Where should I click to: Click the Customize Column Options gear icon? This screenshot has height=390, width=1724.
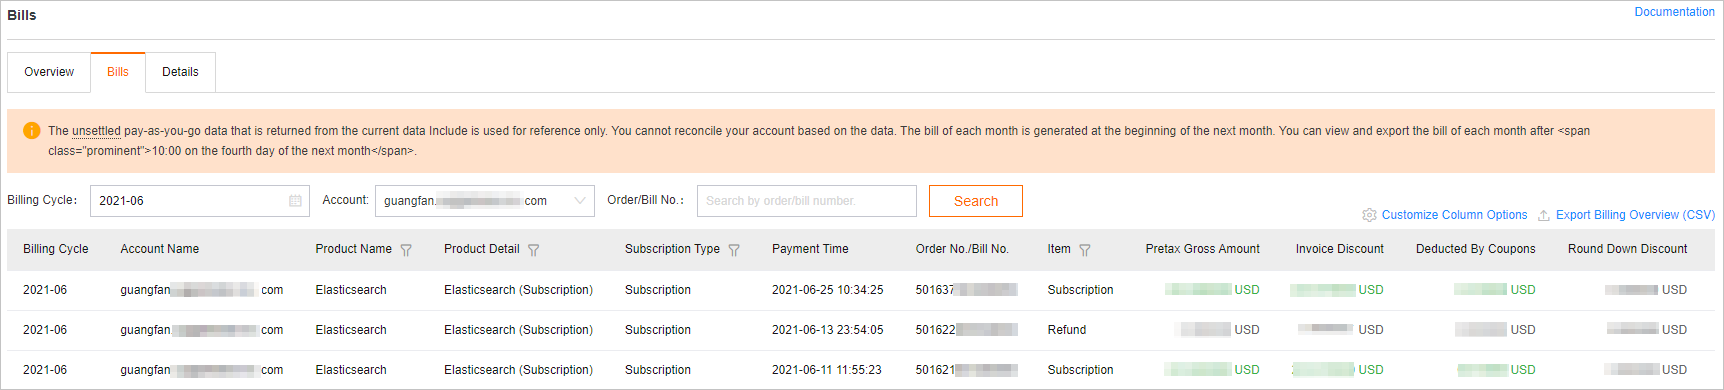(x=1369, y=215)
